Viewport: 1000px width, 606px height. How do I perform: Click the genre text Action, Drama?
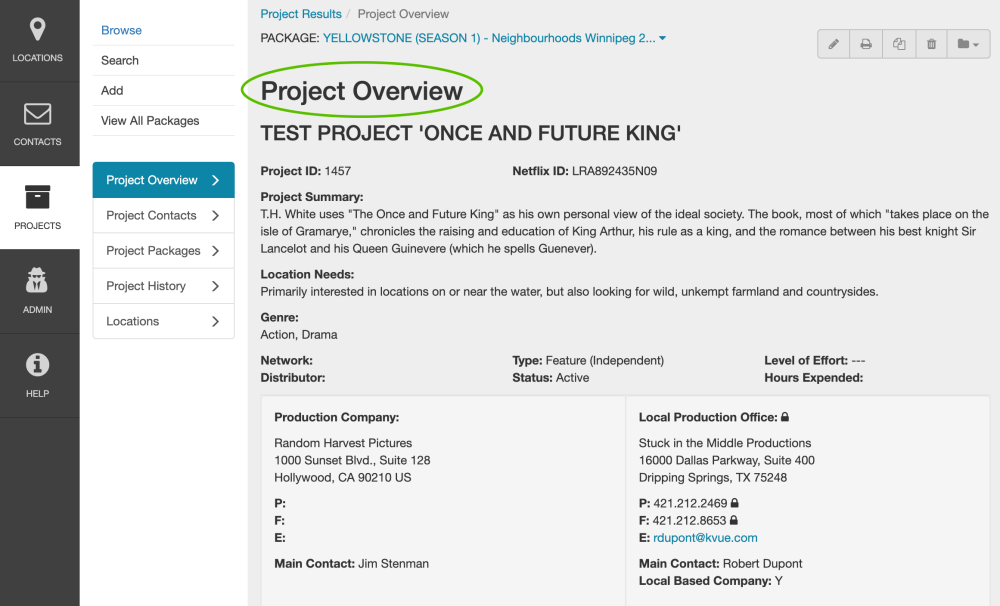point(298,334)
